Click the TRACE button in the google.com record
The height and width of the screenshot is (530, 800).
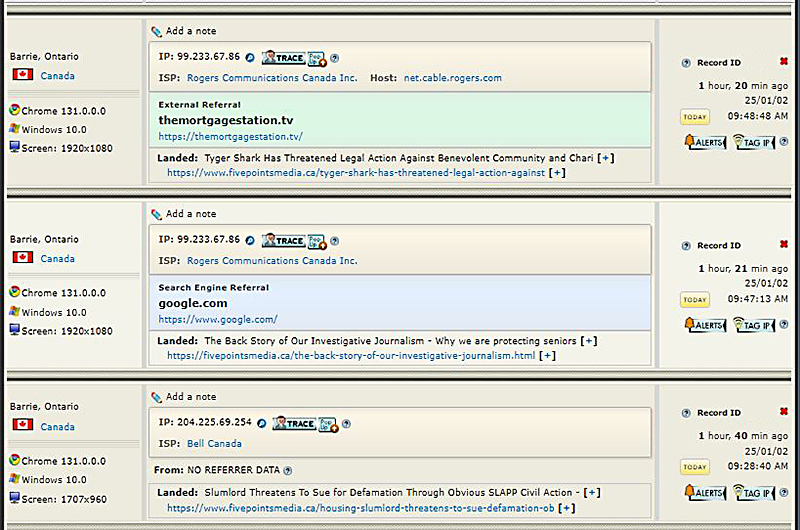click(284, 240)
